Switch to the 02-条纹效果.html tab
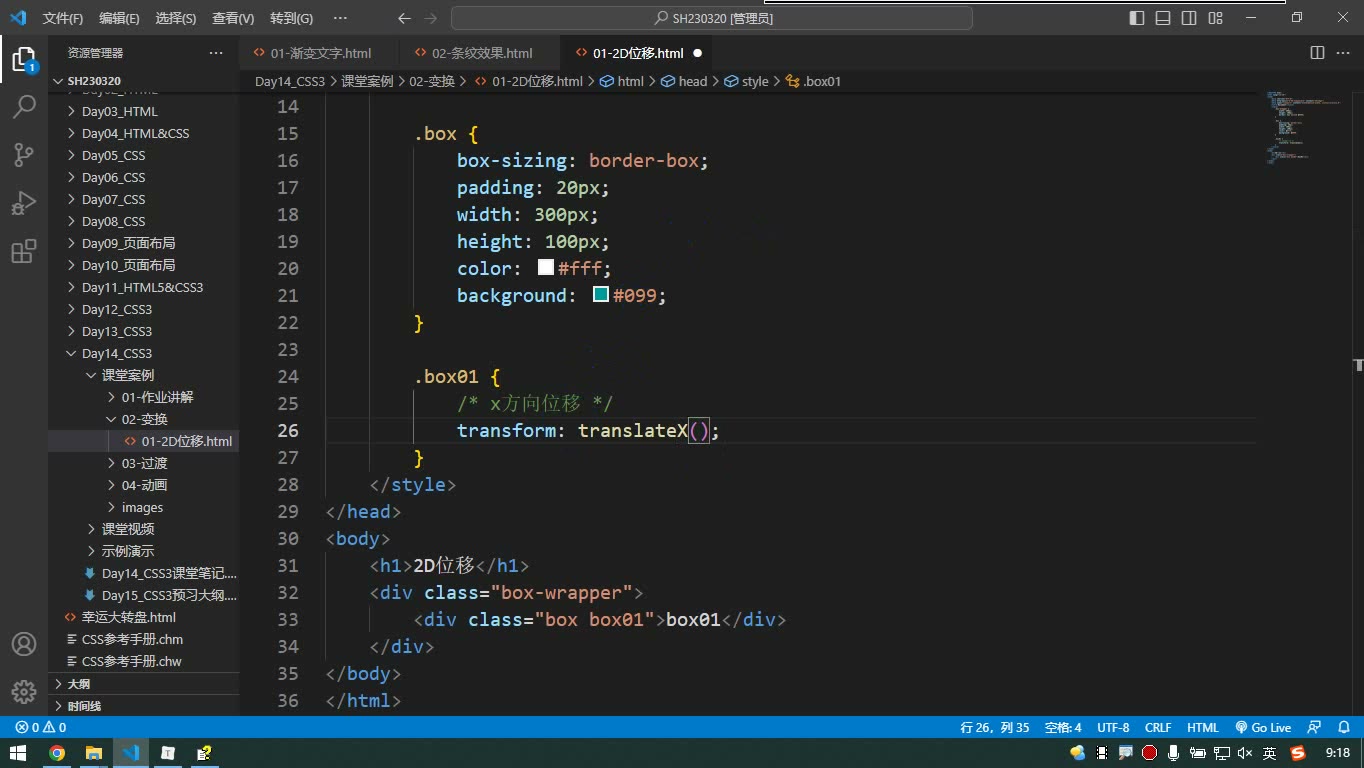Image resolution: width=1364 pixels, height=768 pixels. pos(481,53)
